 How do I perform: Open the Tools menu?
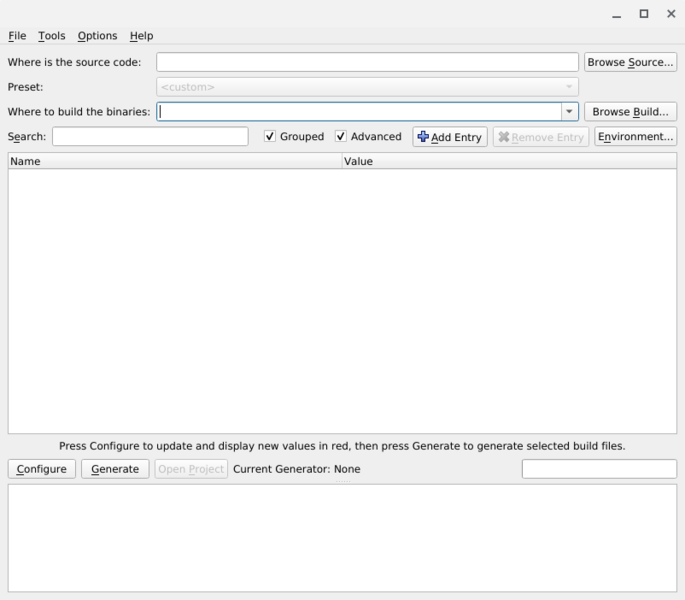(x=52, y=36)
